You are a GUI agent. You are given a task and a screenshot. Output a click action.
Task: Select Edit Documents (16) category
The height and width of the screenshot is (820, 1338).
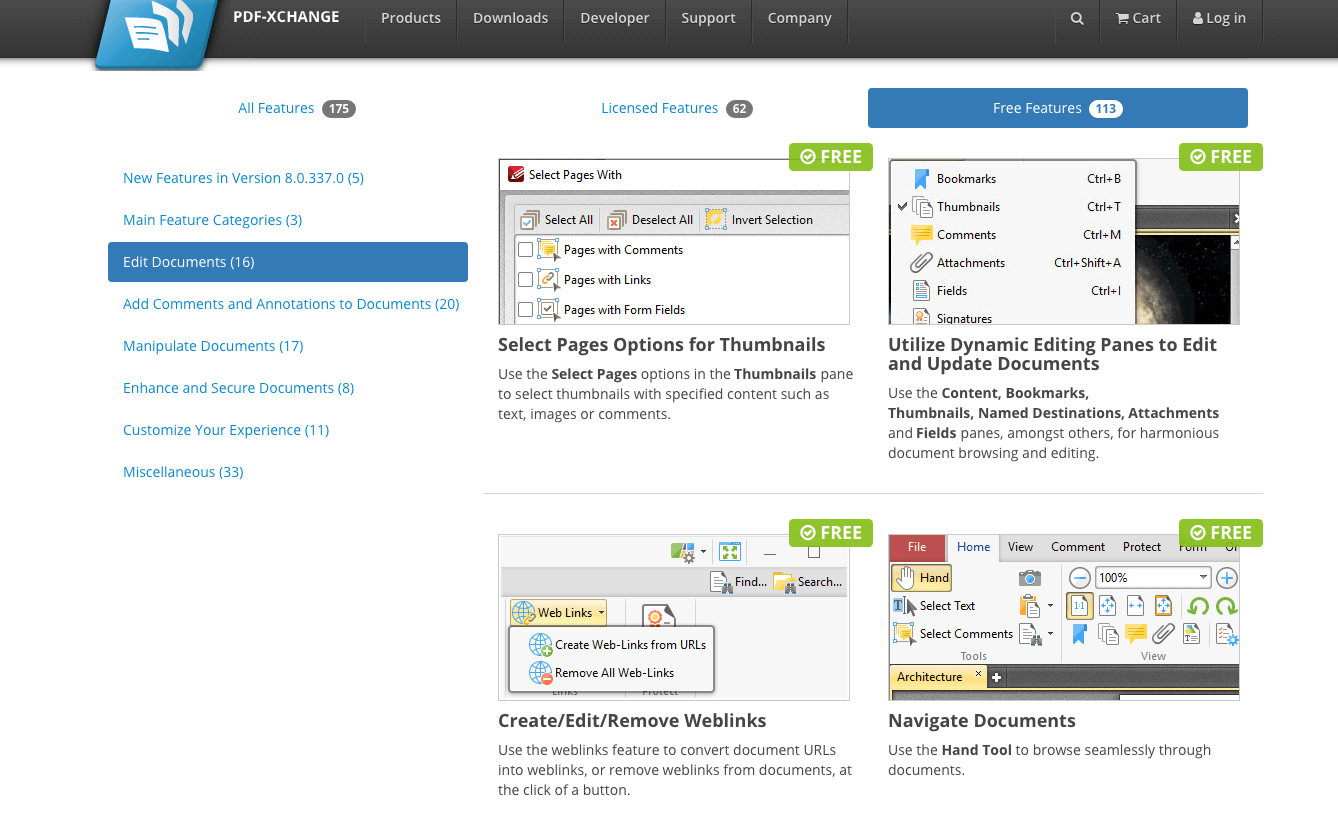coord(288,262)
